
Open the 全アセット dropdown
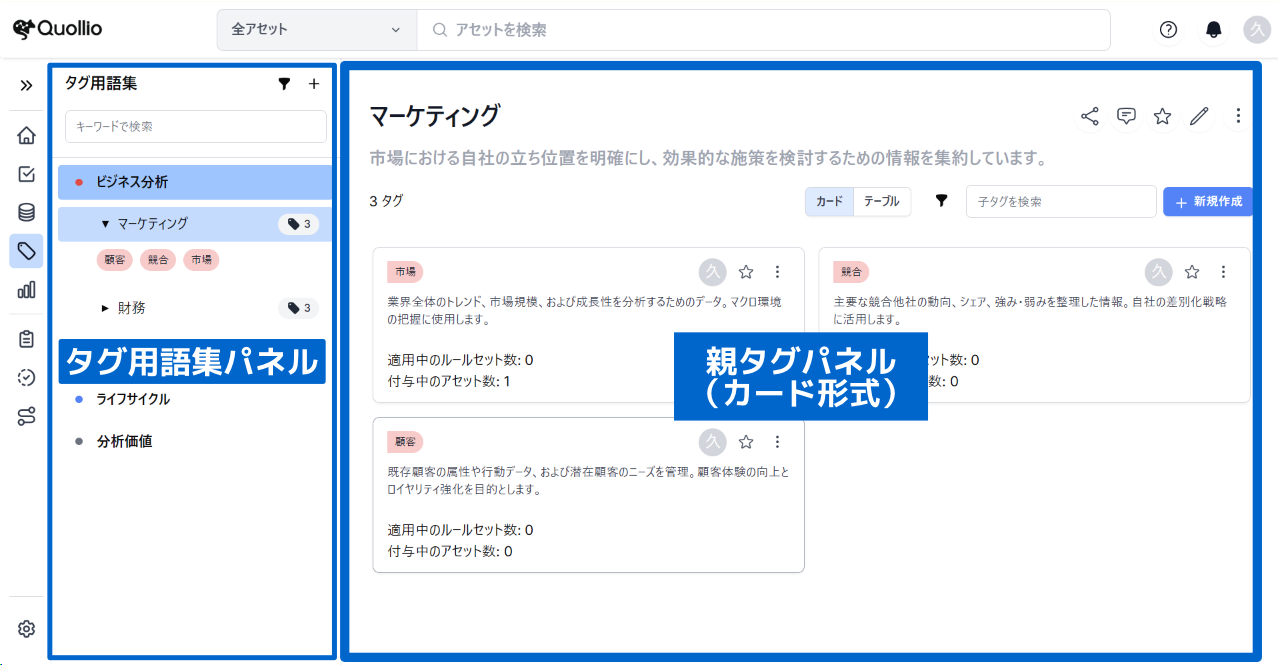click(x=317, y=30)
